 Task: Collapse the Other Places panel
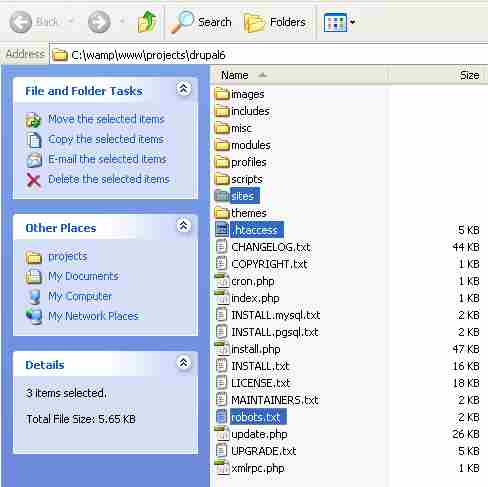click(184, 226)
